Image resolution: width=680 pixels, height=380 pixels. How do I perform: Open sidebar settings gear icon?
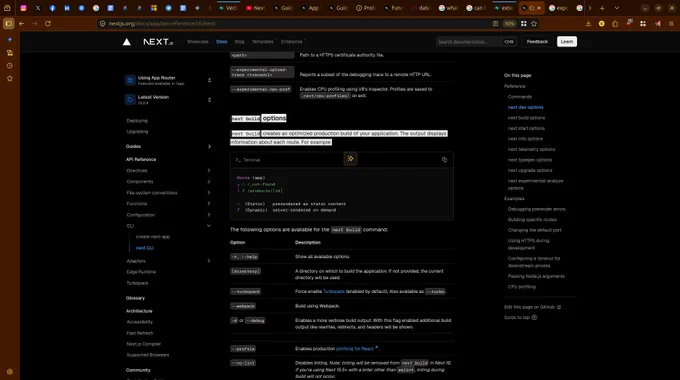pyautogui.click(x=10, y=372)
